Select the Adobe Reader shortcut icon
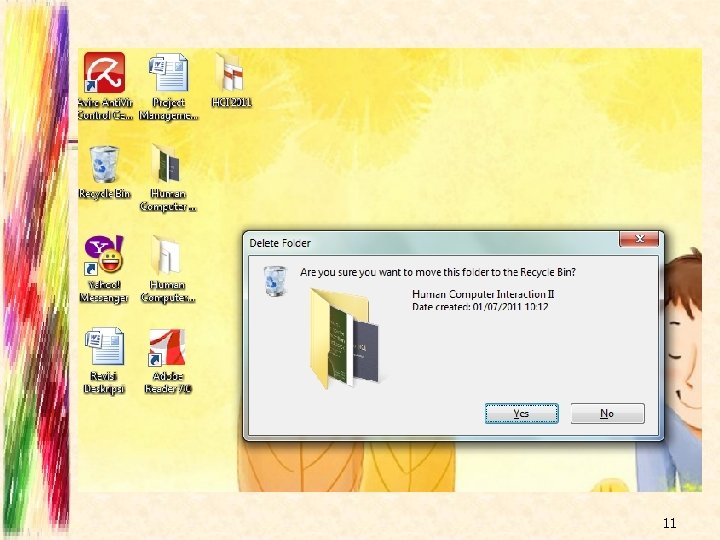This screenshot has width=720, height=540. [x=167, y=347]
